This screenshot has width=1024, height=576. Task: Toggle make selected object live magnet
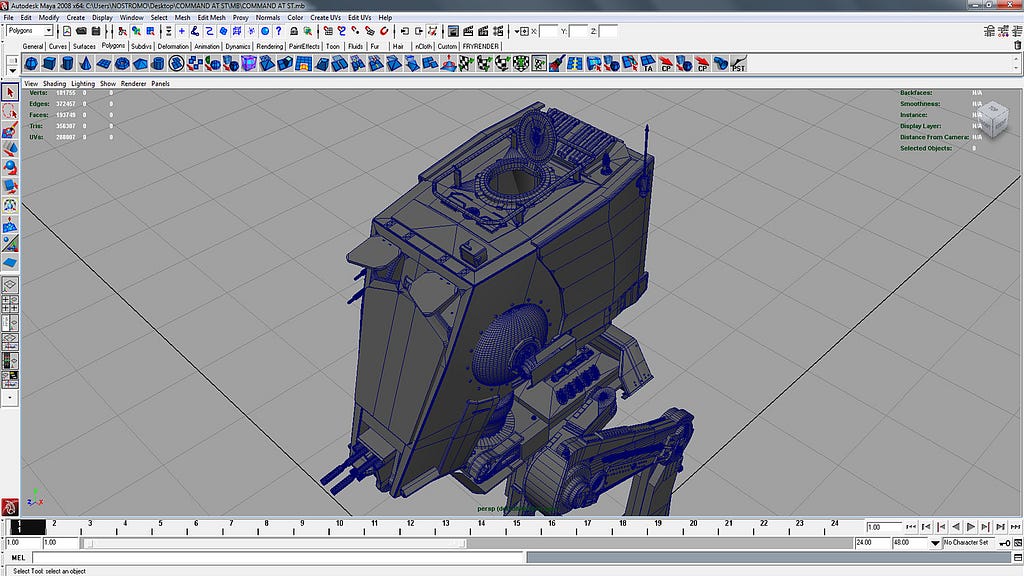[x=385, y=31]
